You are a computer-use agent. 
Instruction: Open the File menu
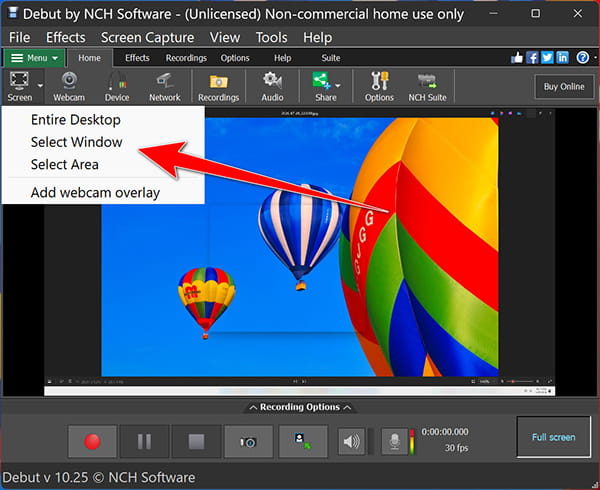(20, 37)
